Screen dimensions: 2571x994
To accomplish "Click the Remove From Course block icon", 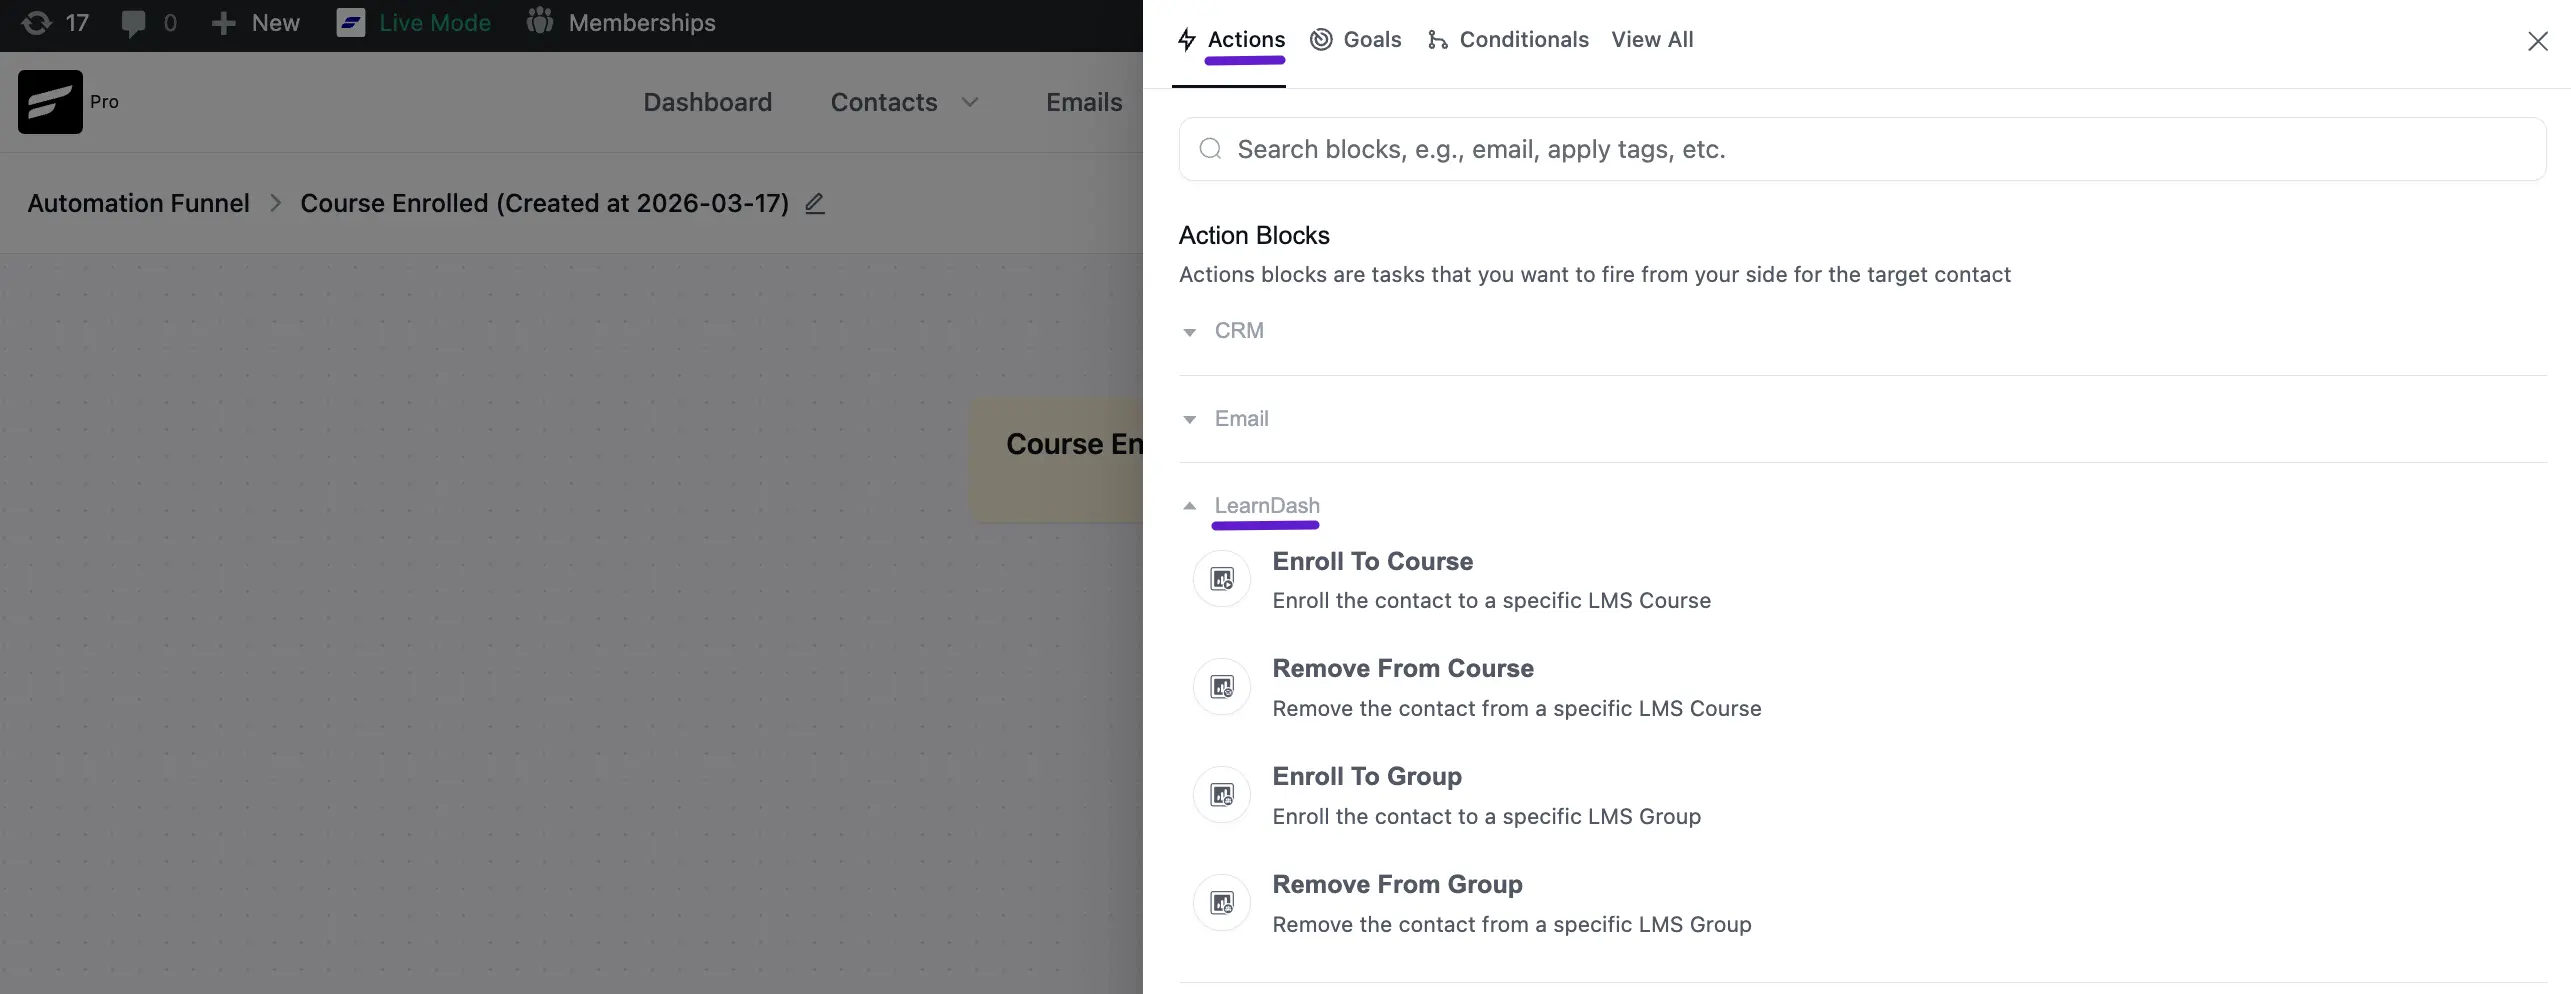I will point(1222,687).
